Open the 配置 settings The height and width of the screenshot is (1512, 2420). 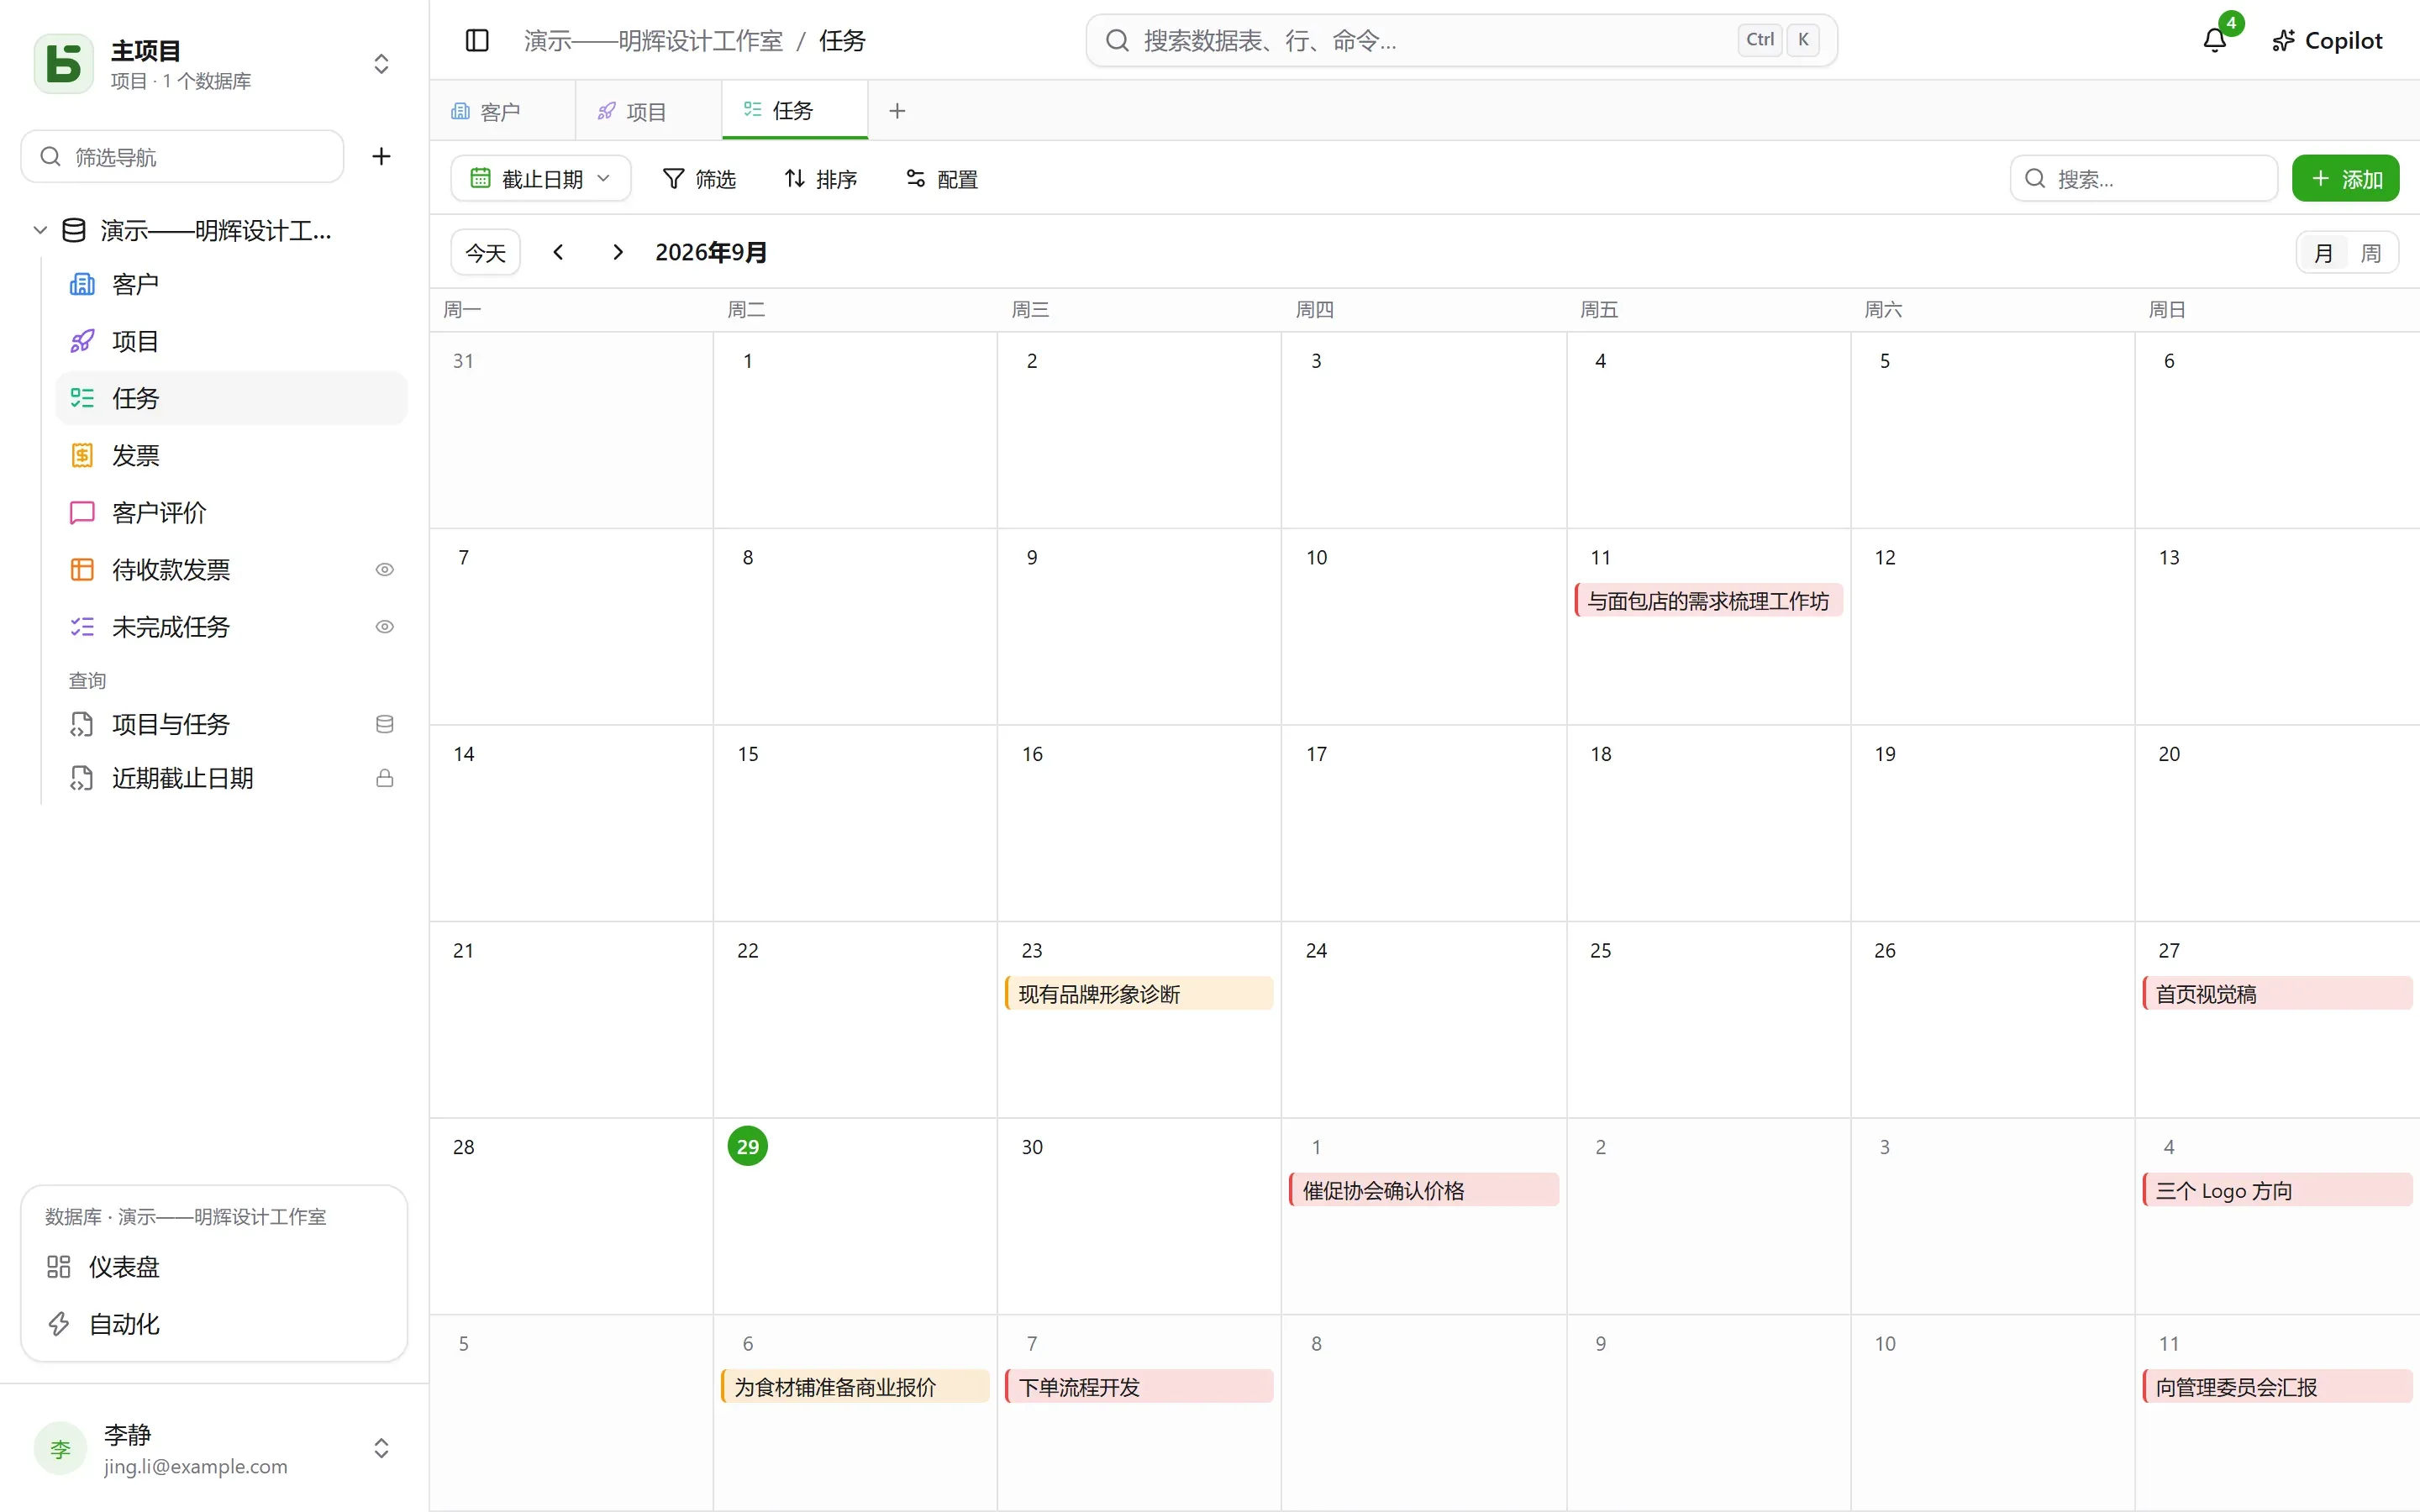coord(941,178)
